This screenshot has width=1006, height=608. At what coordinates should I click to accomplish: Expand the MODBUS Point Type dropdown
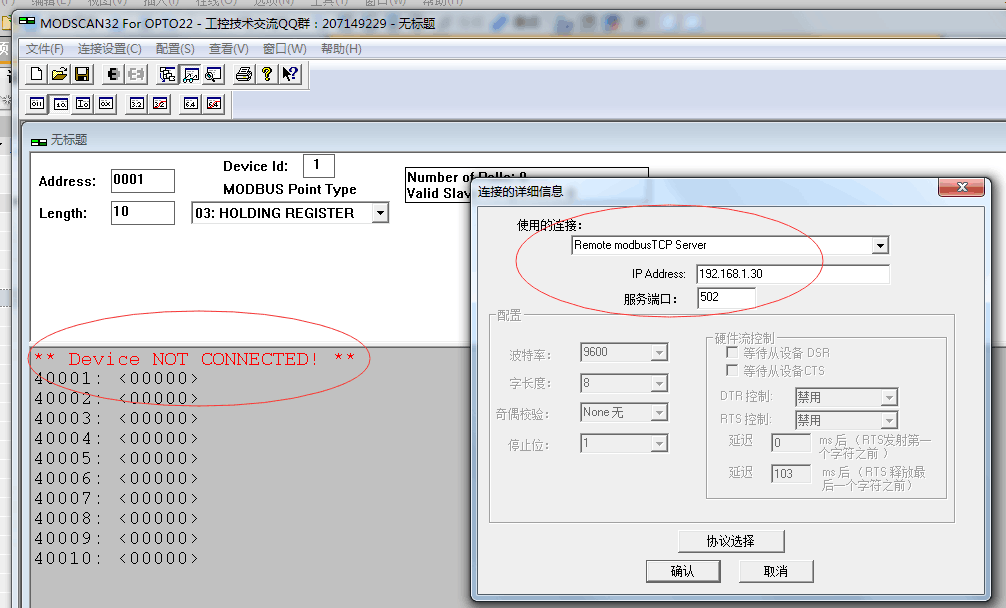[x=380, y=213]
